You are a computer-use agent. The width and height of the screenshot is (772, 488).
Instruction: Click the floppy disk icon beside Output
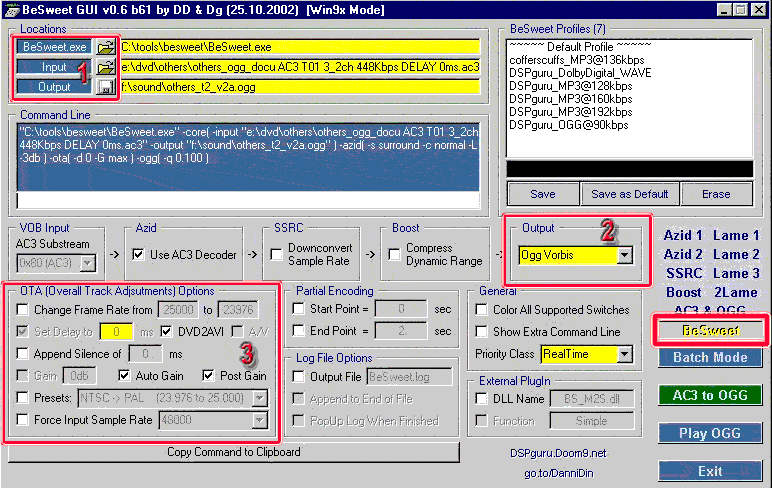point(106,87)
